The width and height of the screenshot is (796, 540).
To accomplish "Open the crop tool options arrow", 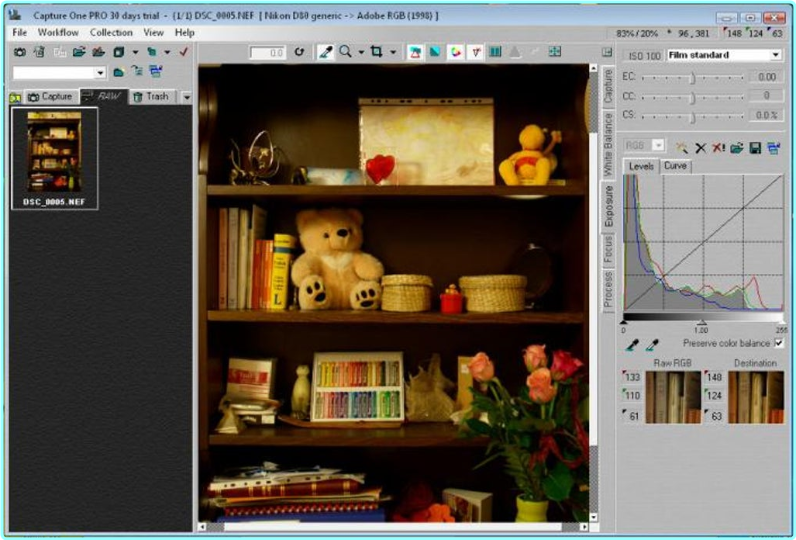I will [393, 52].
